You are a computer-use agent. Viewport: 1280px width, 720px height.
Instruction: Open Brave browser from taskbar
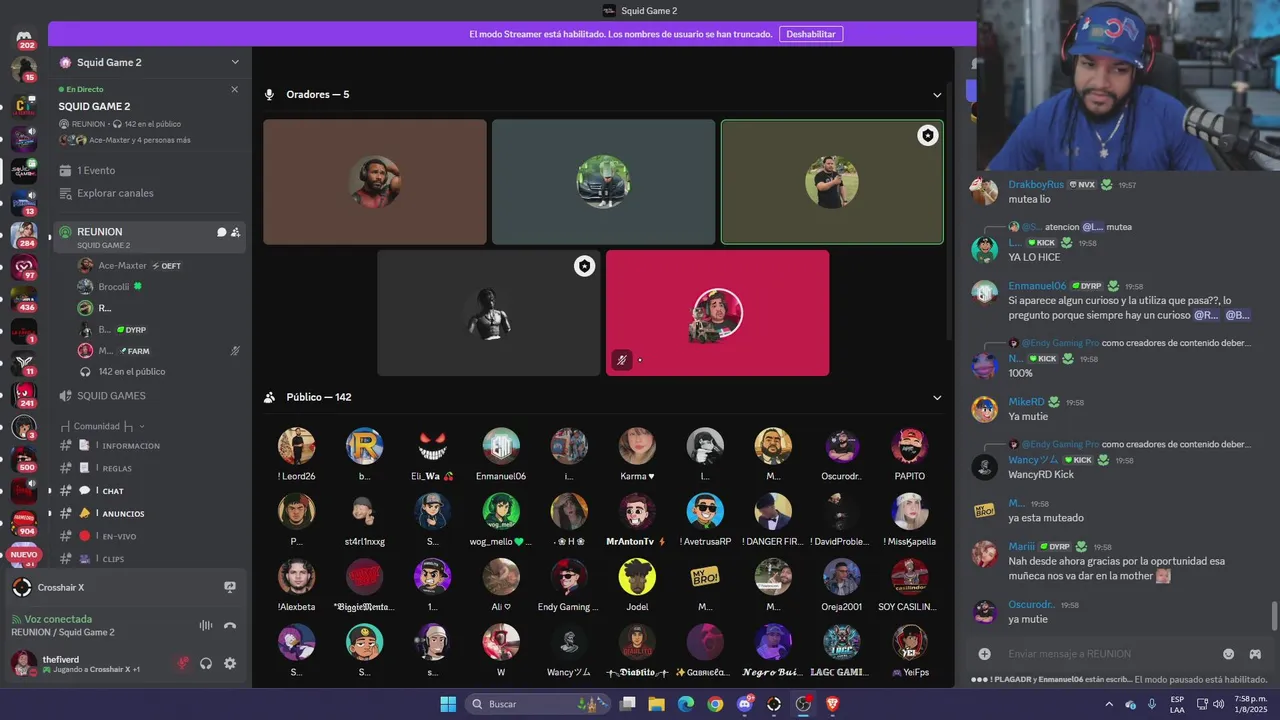(x=833, y=704)
